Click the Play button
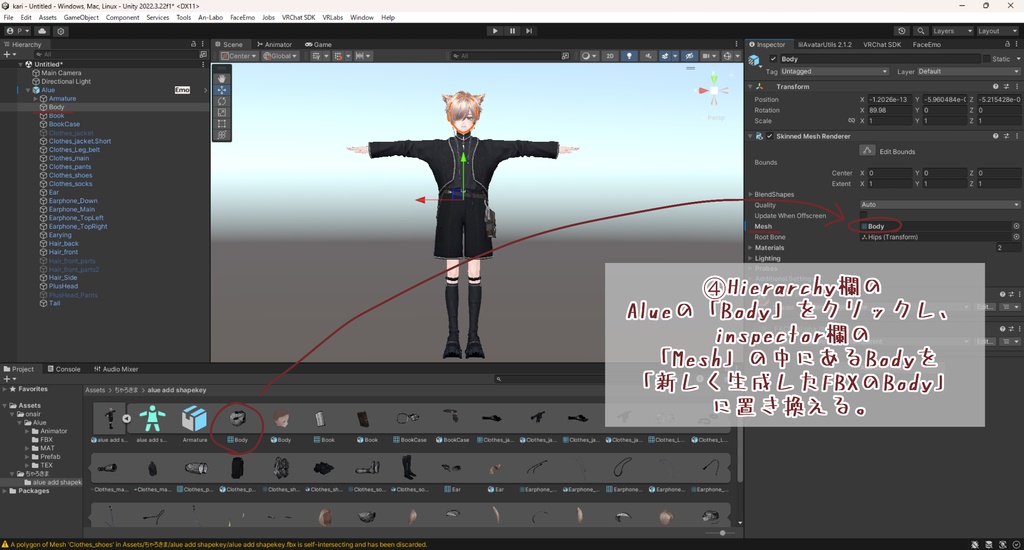 (495, 31)
